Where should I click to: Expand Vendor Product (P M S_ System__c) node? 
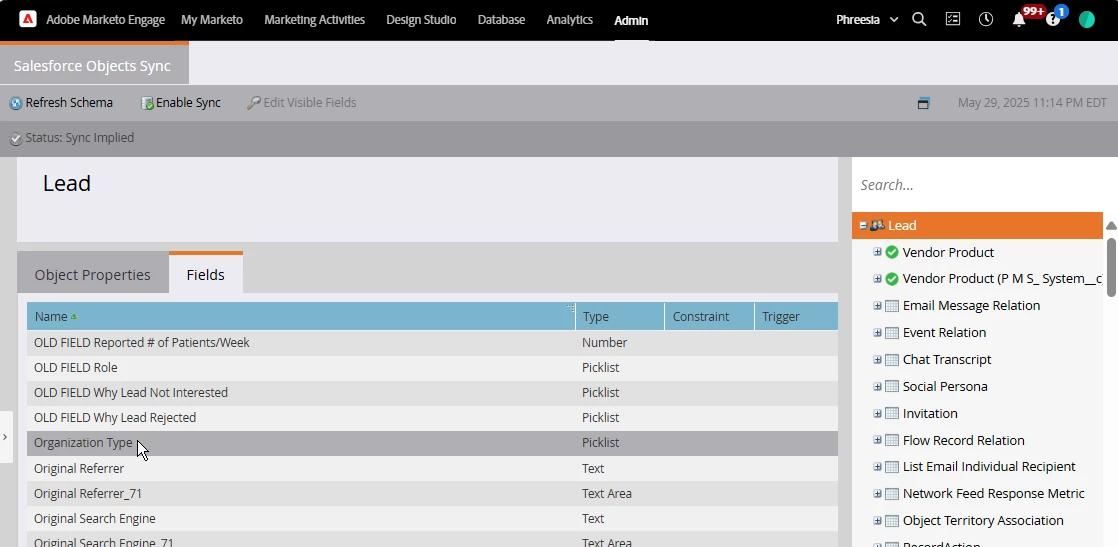point(878,278)
